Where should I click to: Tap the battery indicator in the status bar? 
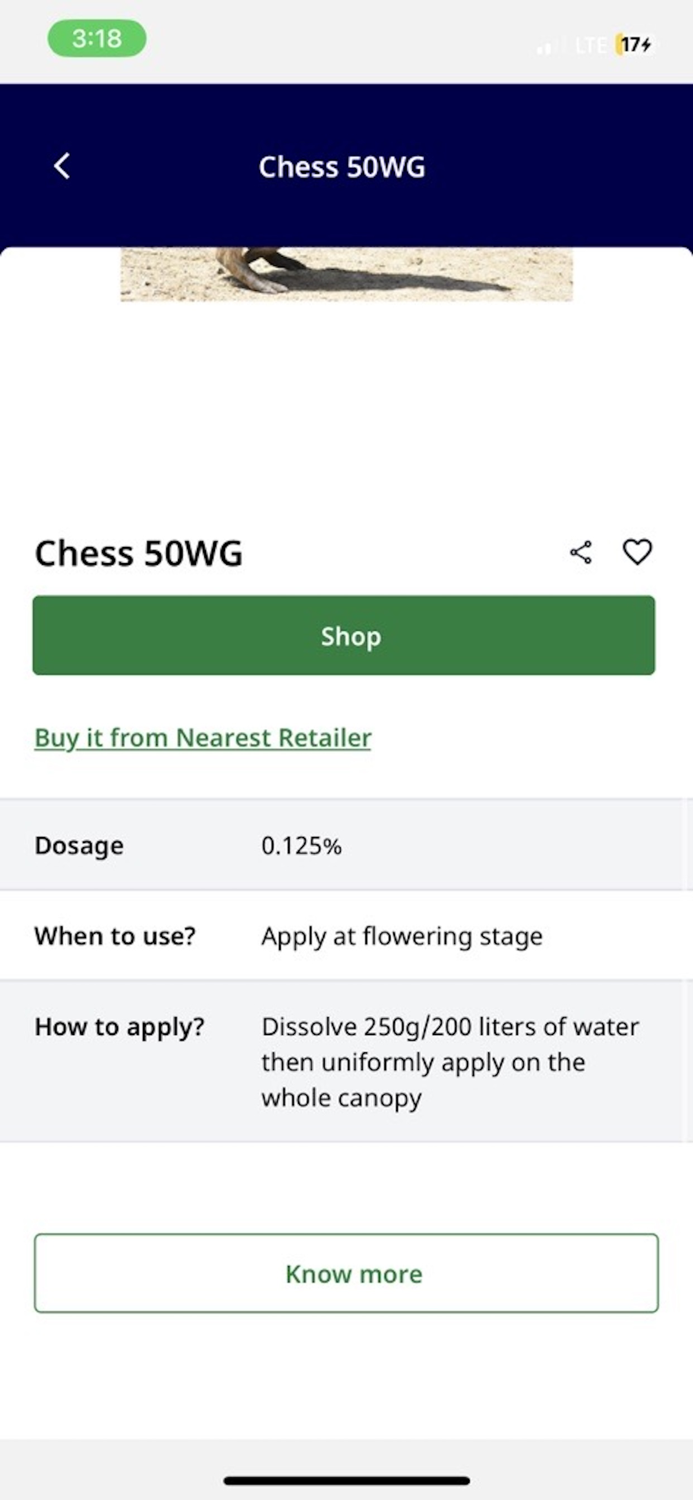point(631,45)
